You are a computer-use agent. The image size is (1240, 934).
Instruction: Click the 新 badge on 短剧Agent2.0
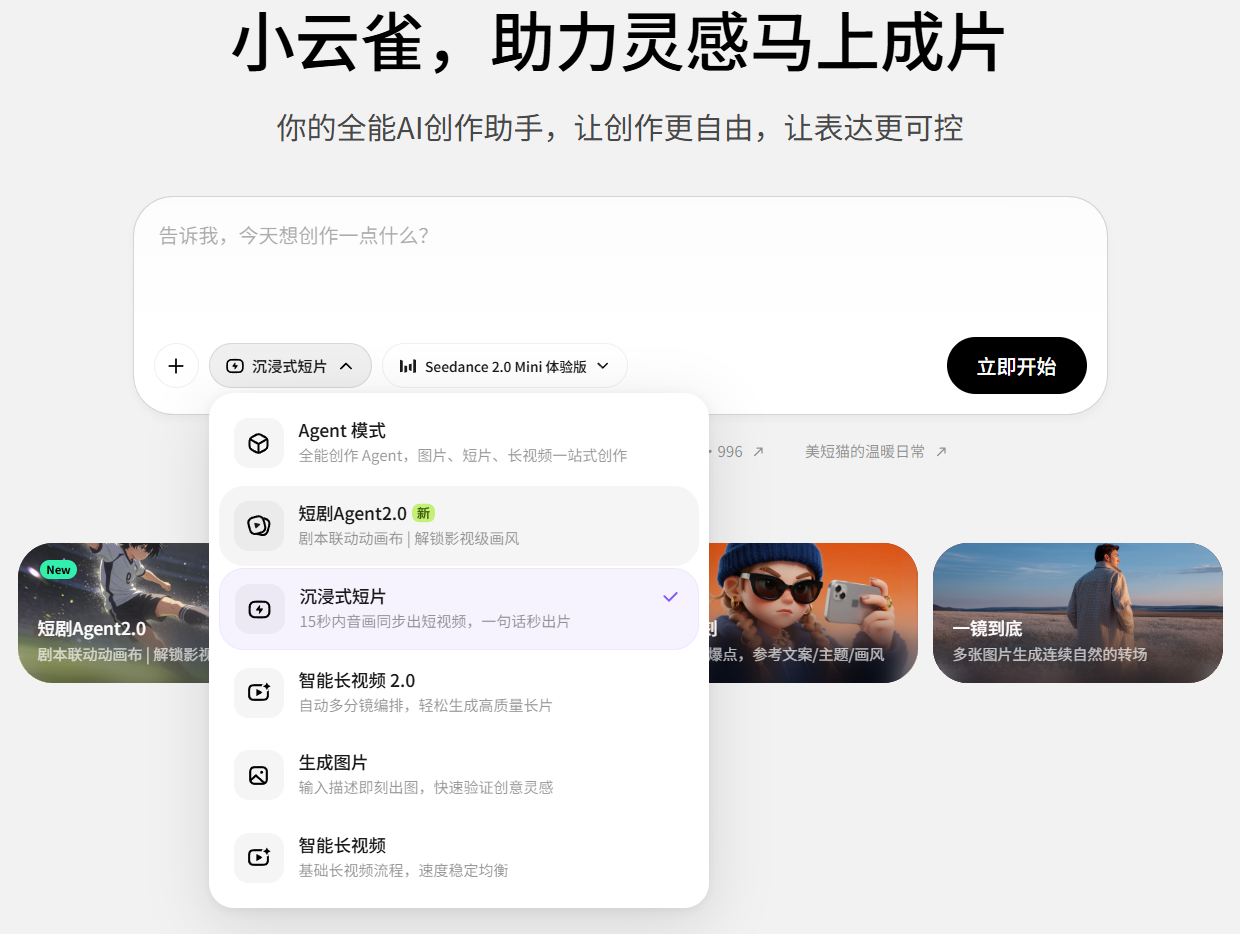tap(424, 513)
